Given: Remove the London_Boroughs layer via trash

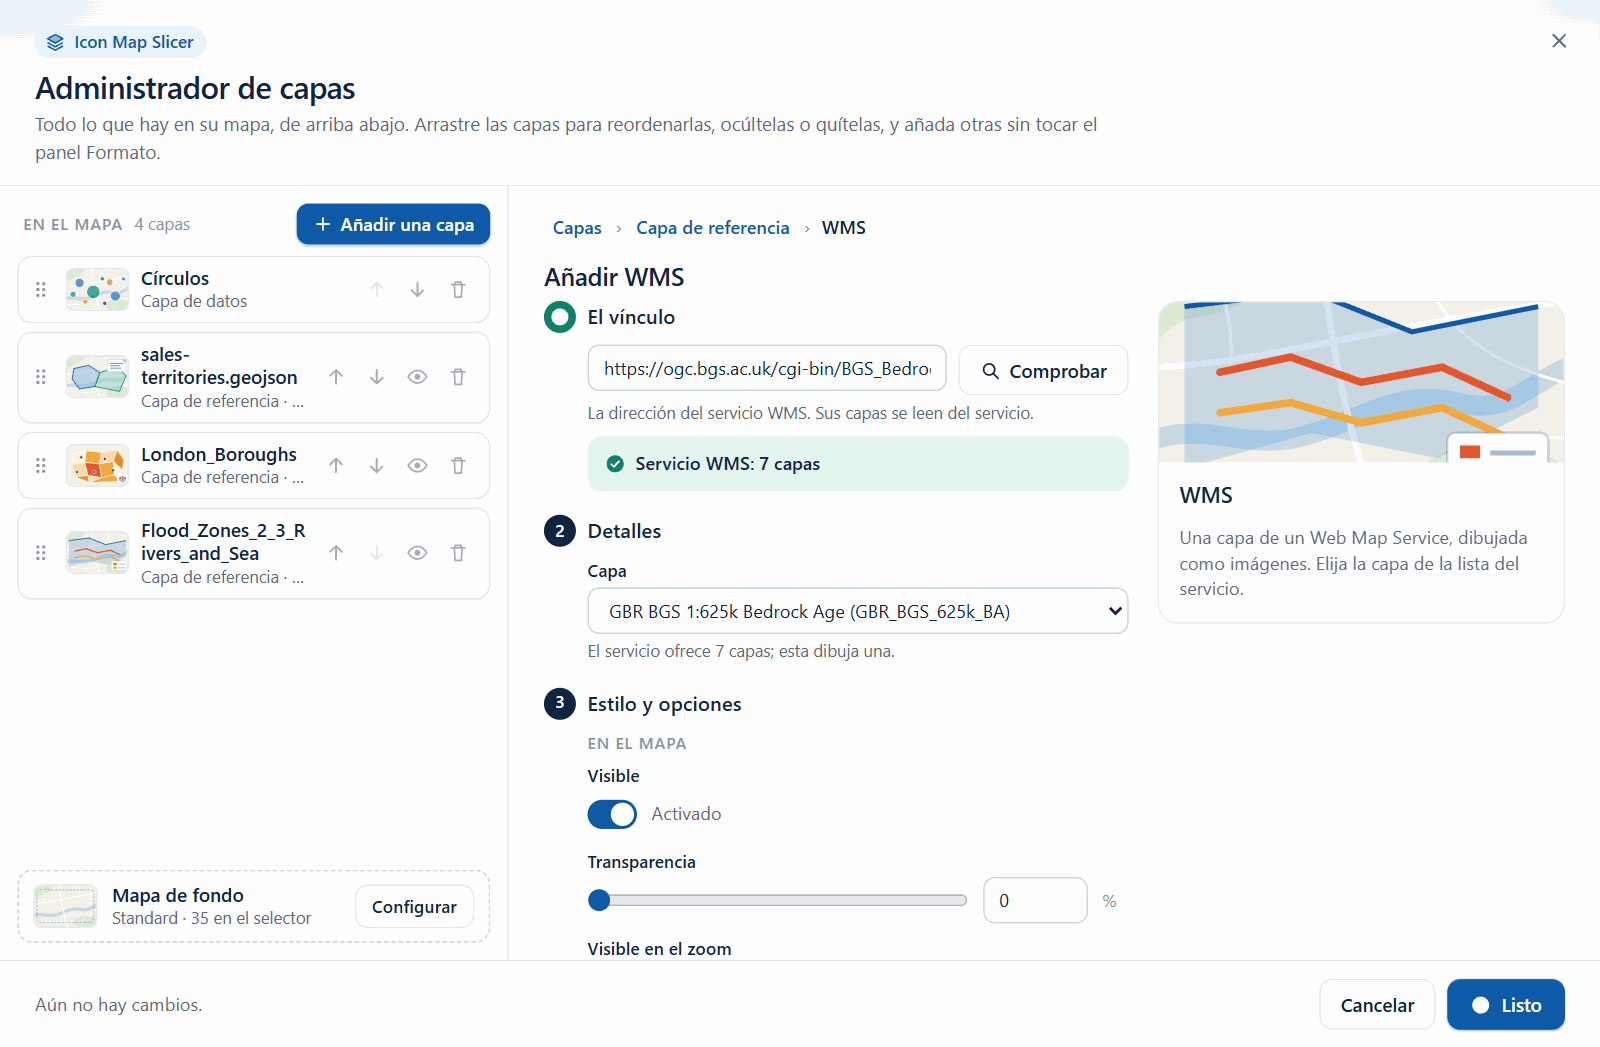Looking at the screenshot, I should [458, 465].
